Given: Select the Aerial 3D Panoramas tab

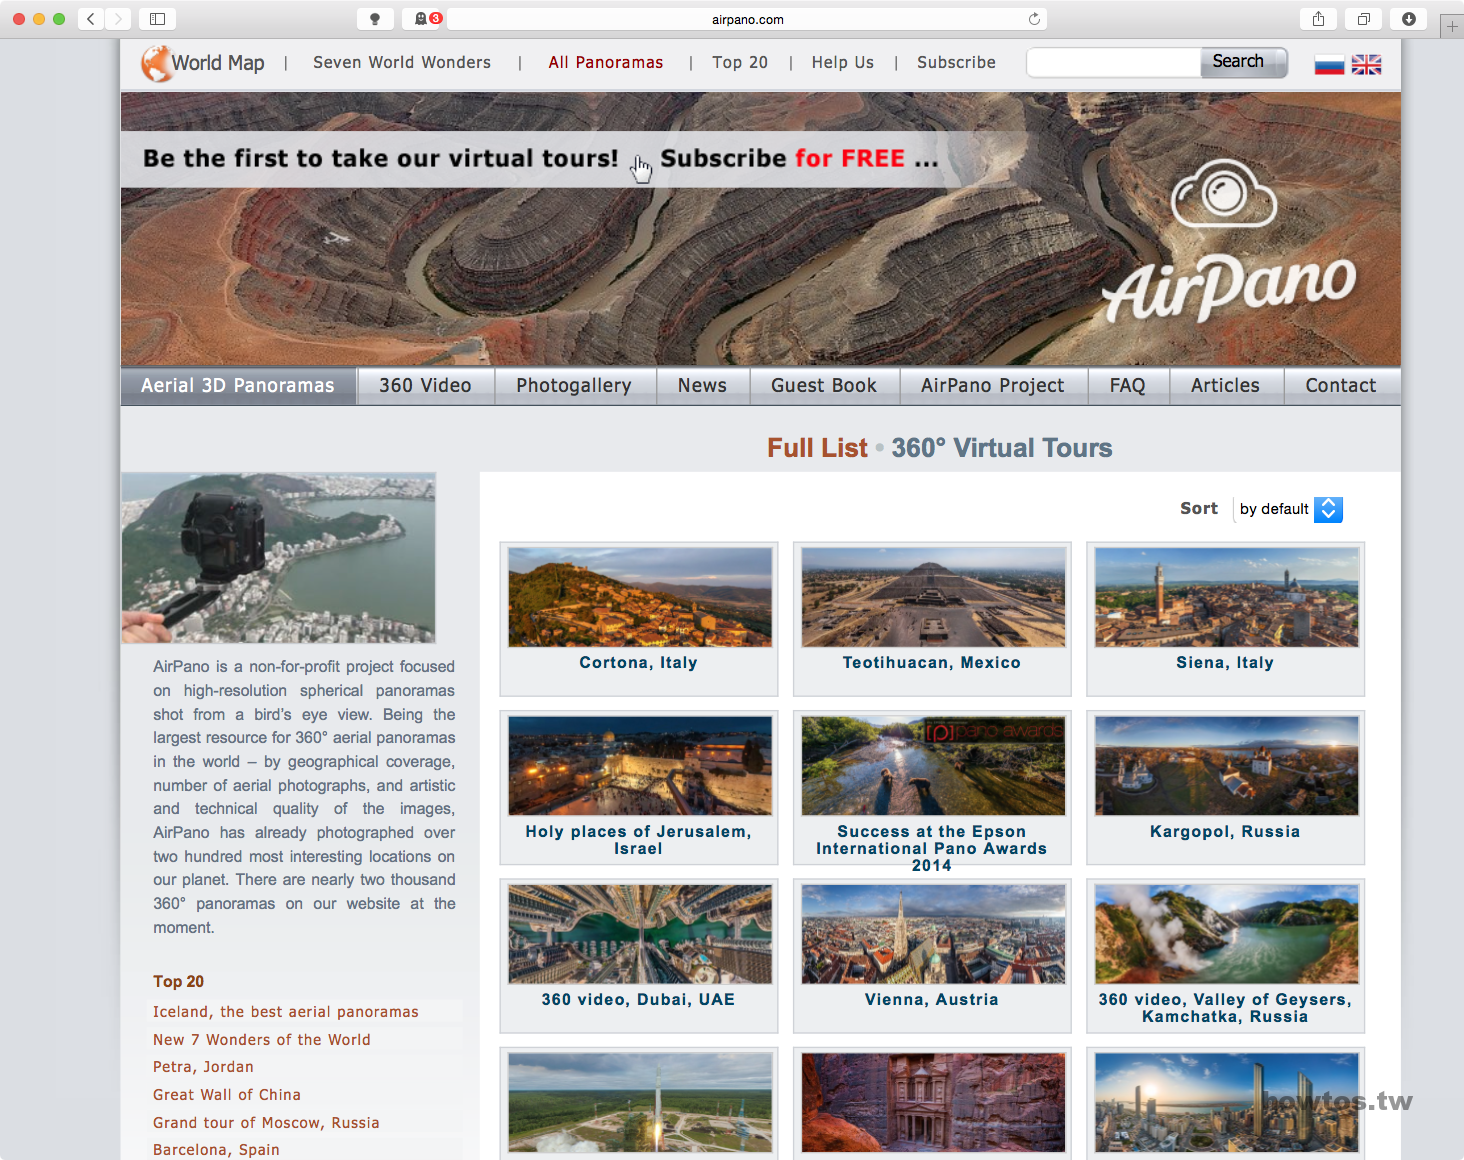Looking at the screenshot, I should 238,386.
